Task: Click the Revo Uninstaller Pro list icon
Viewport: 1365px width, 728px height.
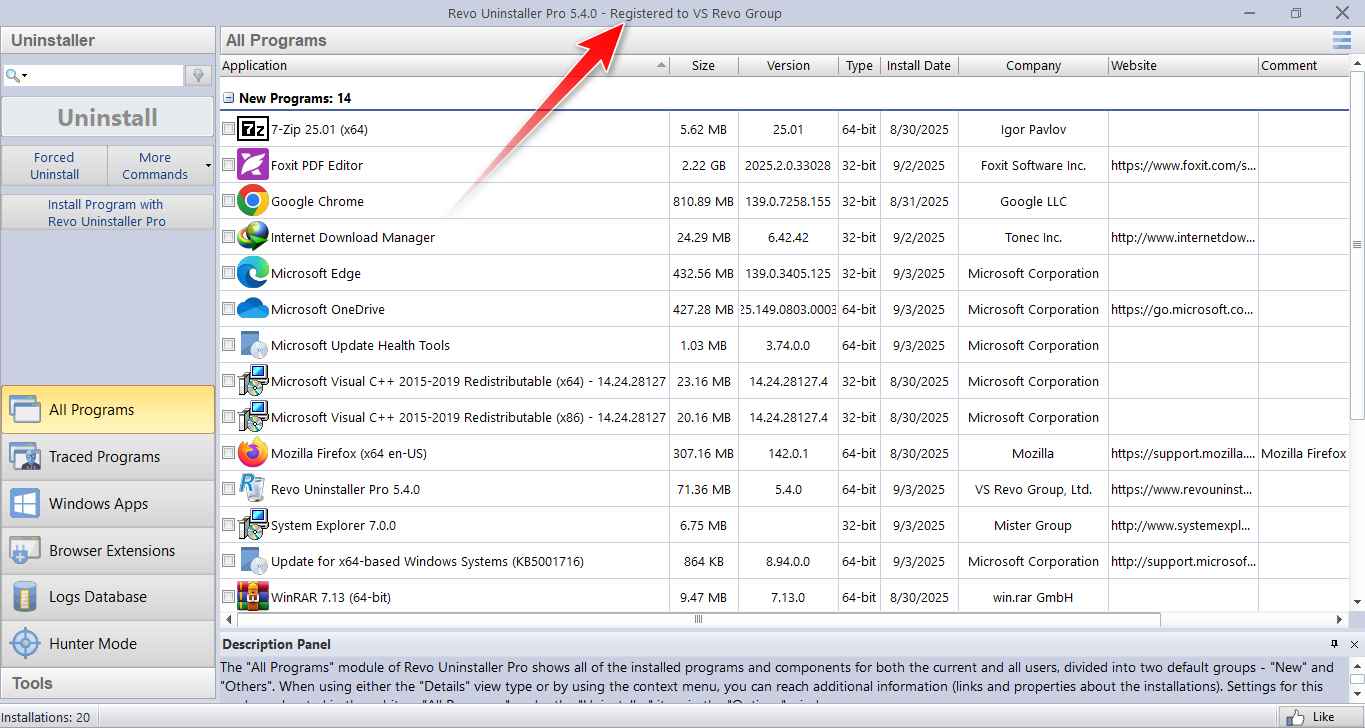Action: 253,489
